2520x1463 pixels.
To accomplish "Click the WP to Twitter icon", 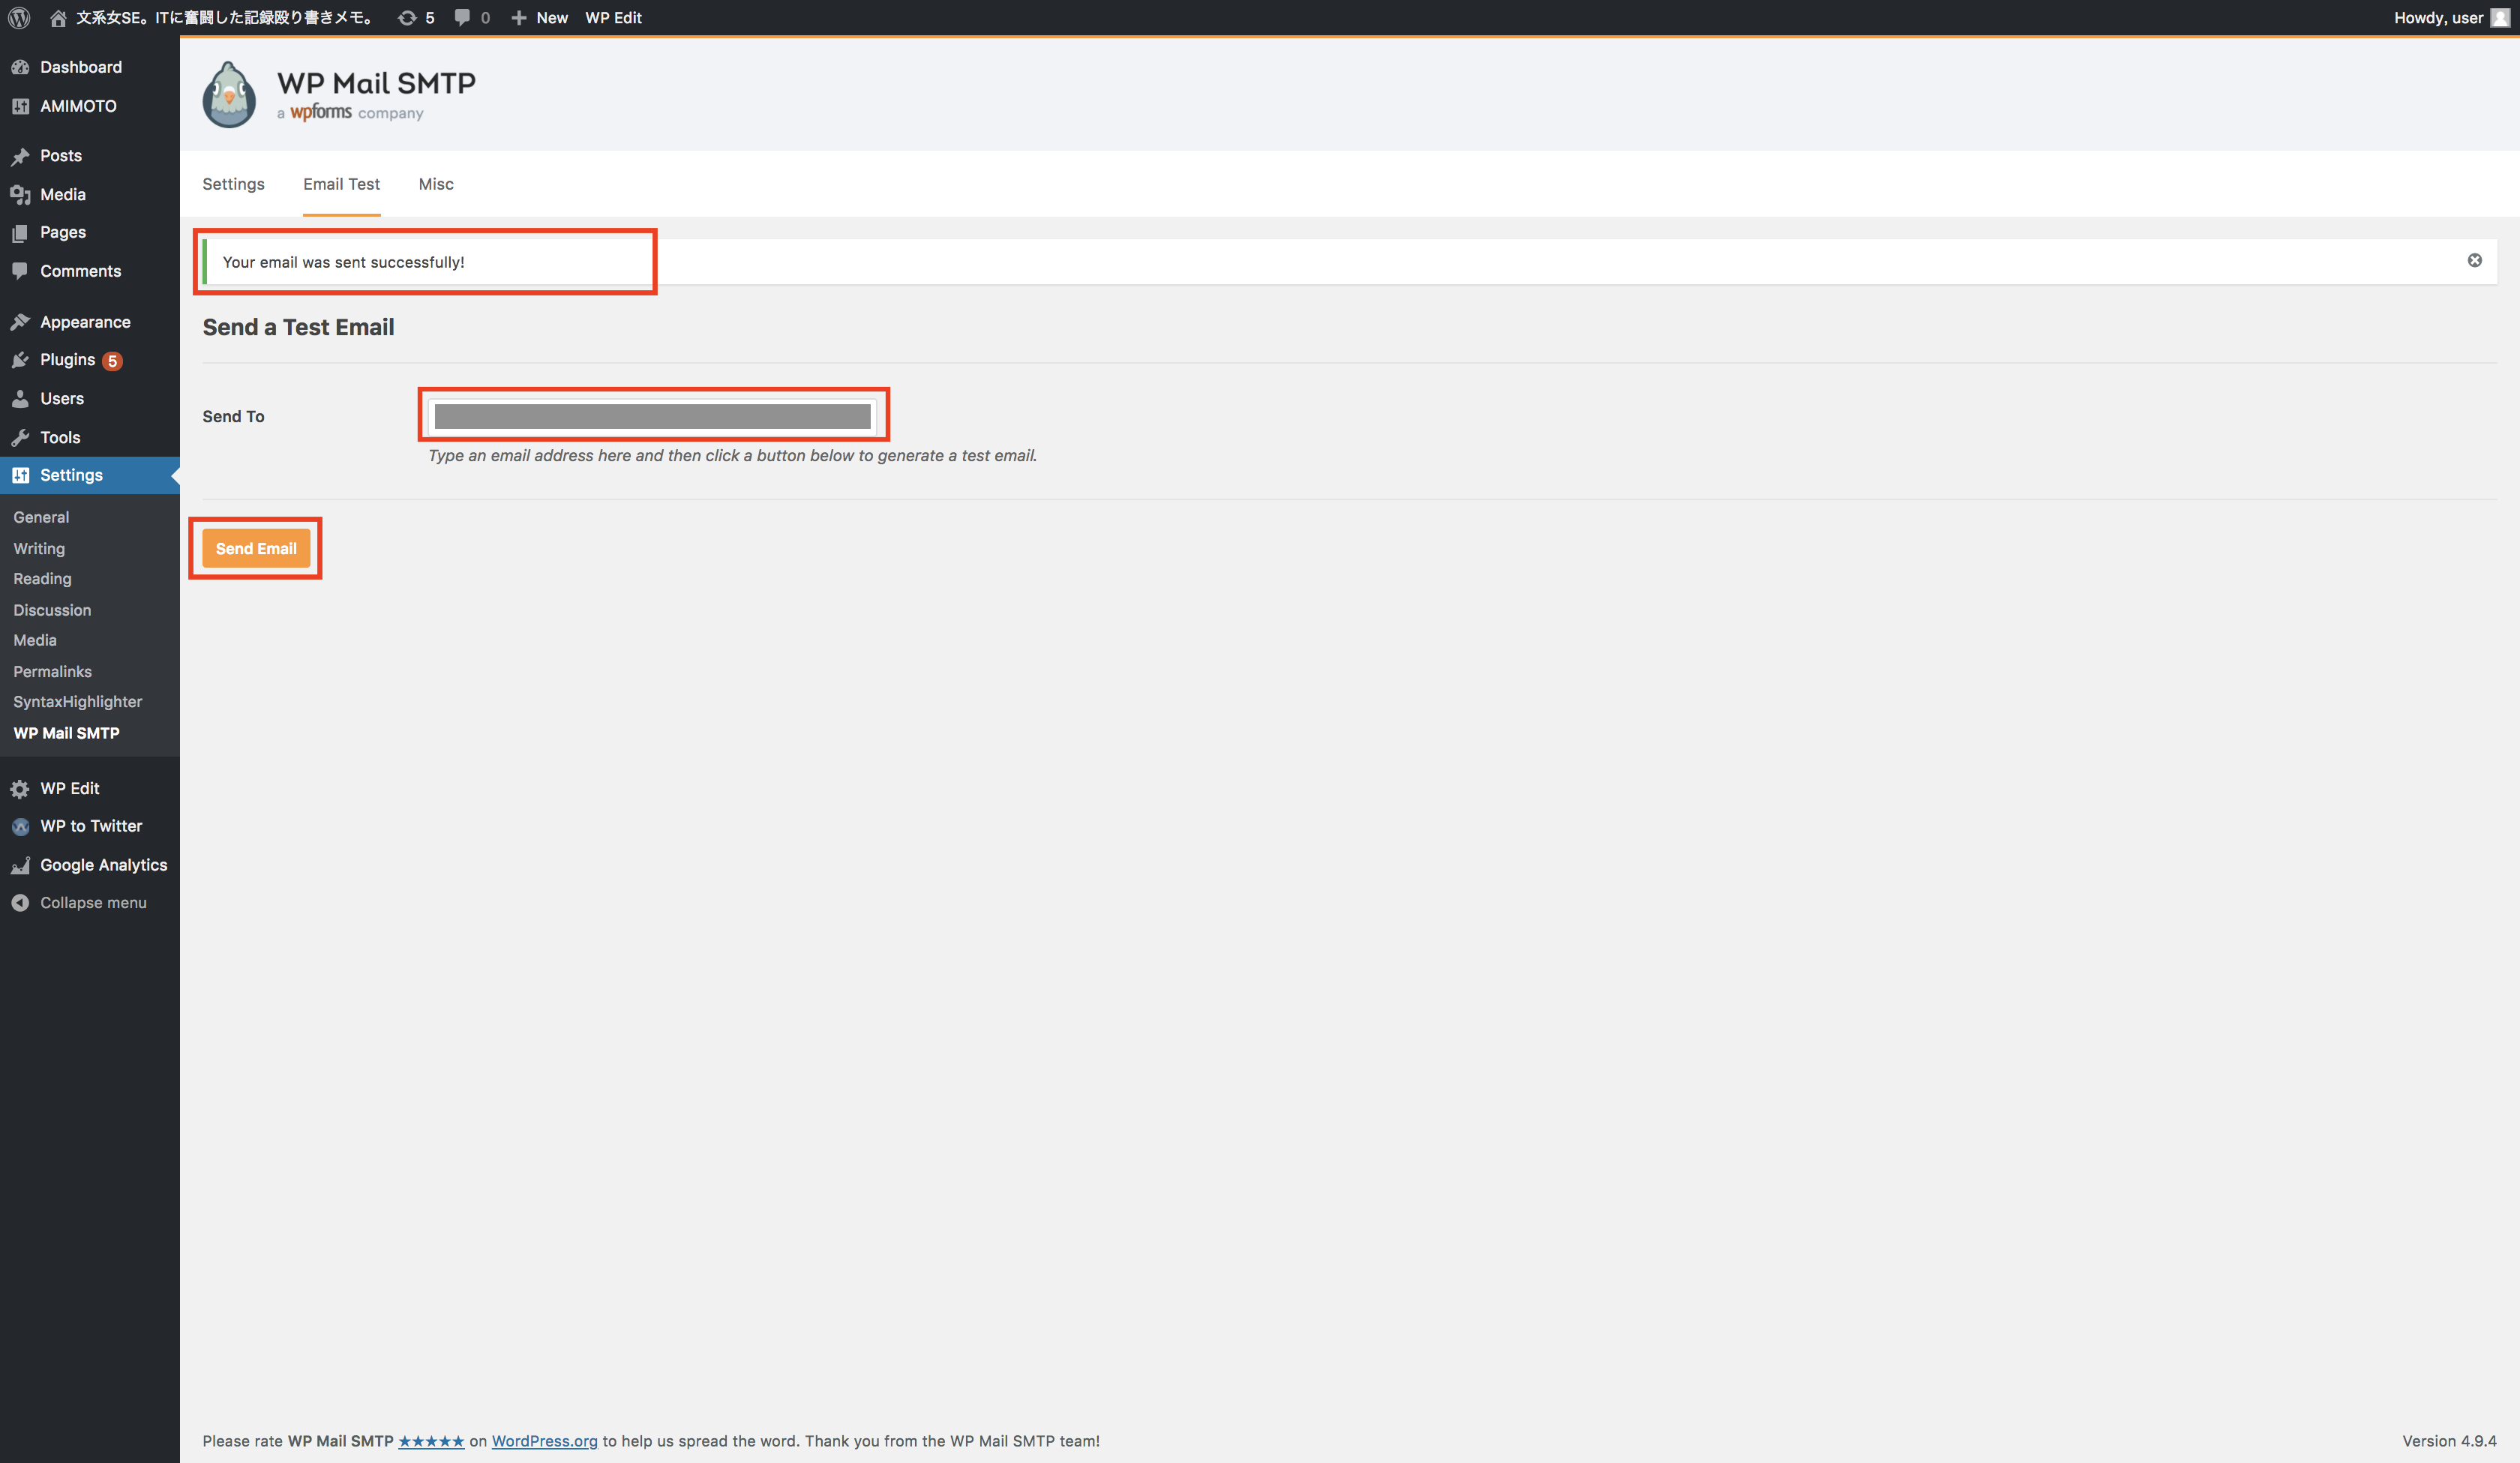I will click(20, 827).
